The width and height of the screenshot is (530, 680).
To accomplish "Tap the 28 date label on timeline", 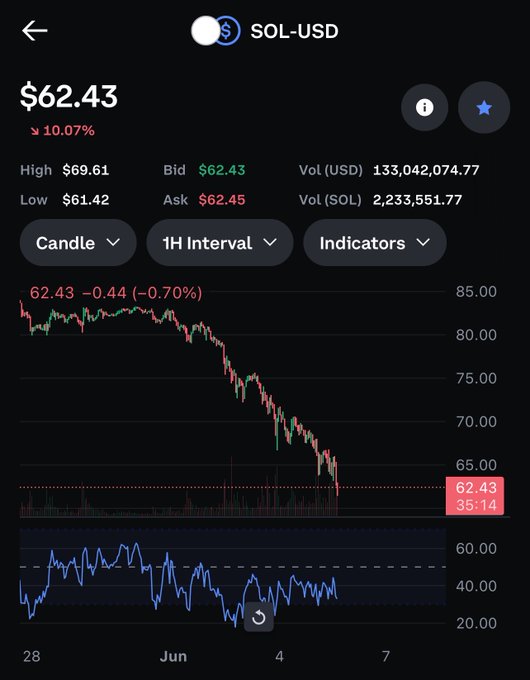I will (32, 656).
